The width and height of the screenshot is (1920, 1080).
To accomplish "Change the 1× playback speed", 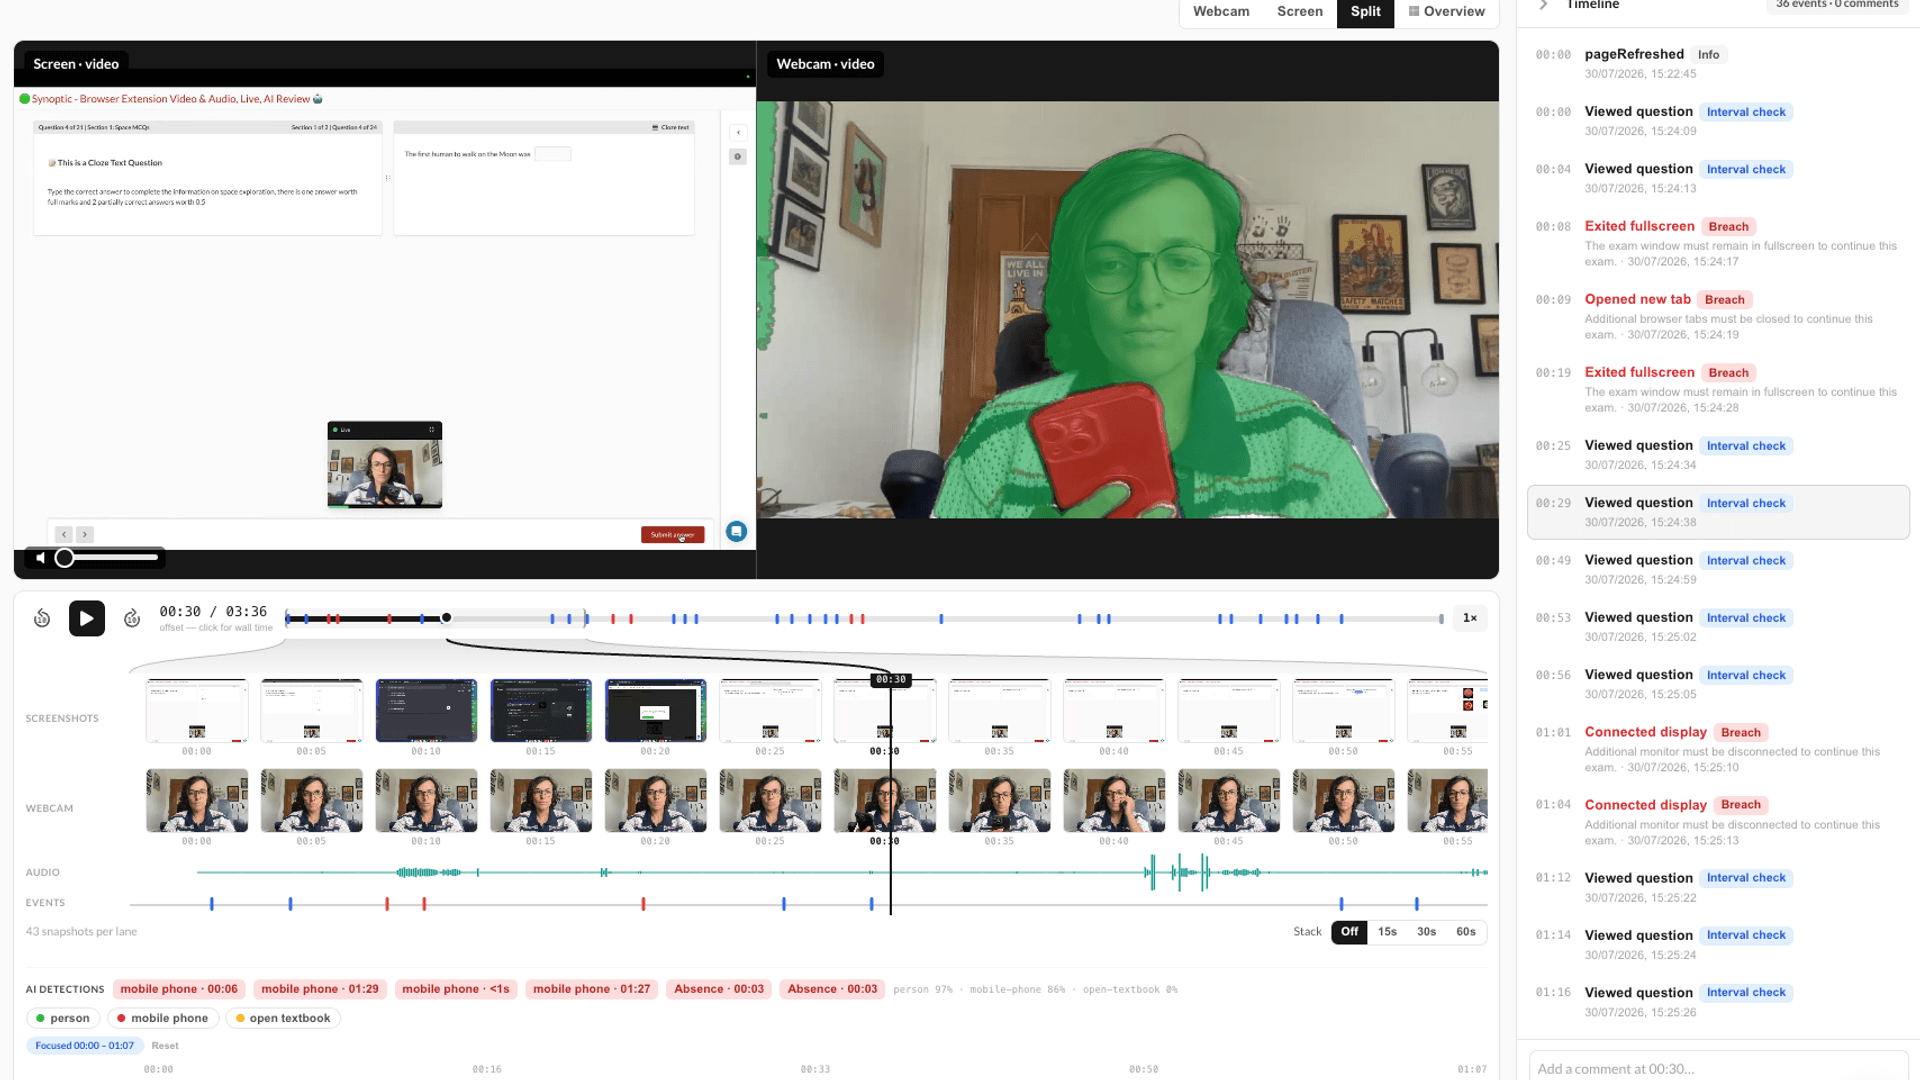I will (1470, 618).
